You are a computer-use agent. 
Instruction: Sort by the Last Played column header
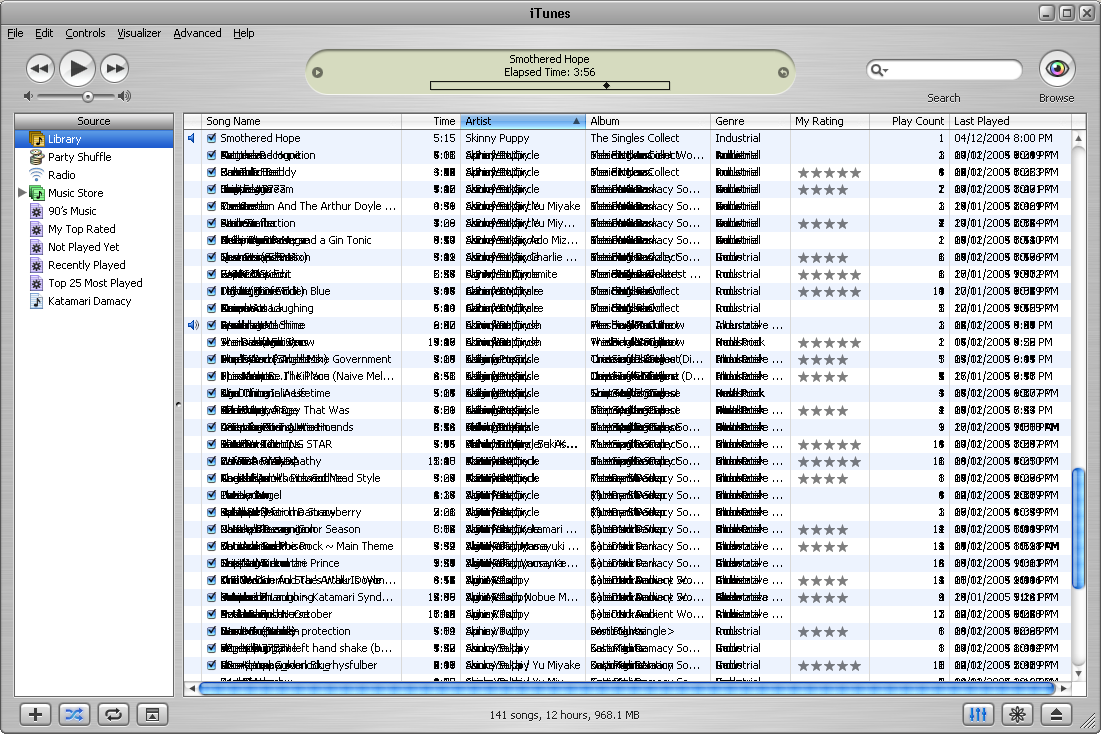pyautogui.click(x=1011, y=121)
